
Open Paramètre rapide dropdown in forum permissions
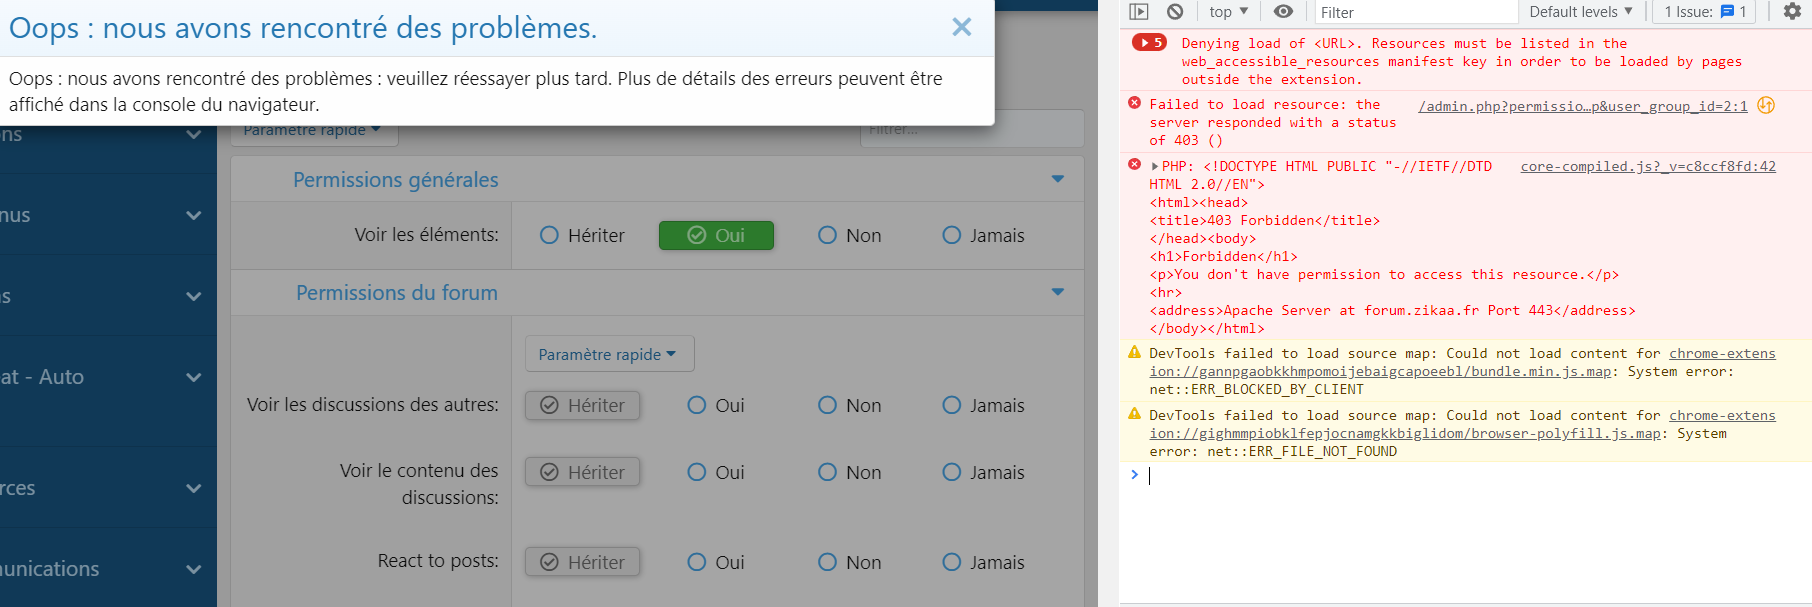point(608,354)
